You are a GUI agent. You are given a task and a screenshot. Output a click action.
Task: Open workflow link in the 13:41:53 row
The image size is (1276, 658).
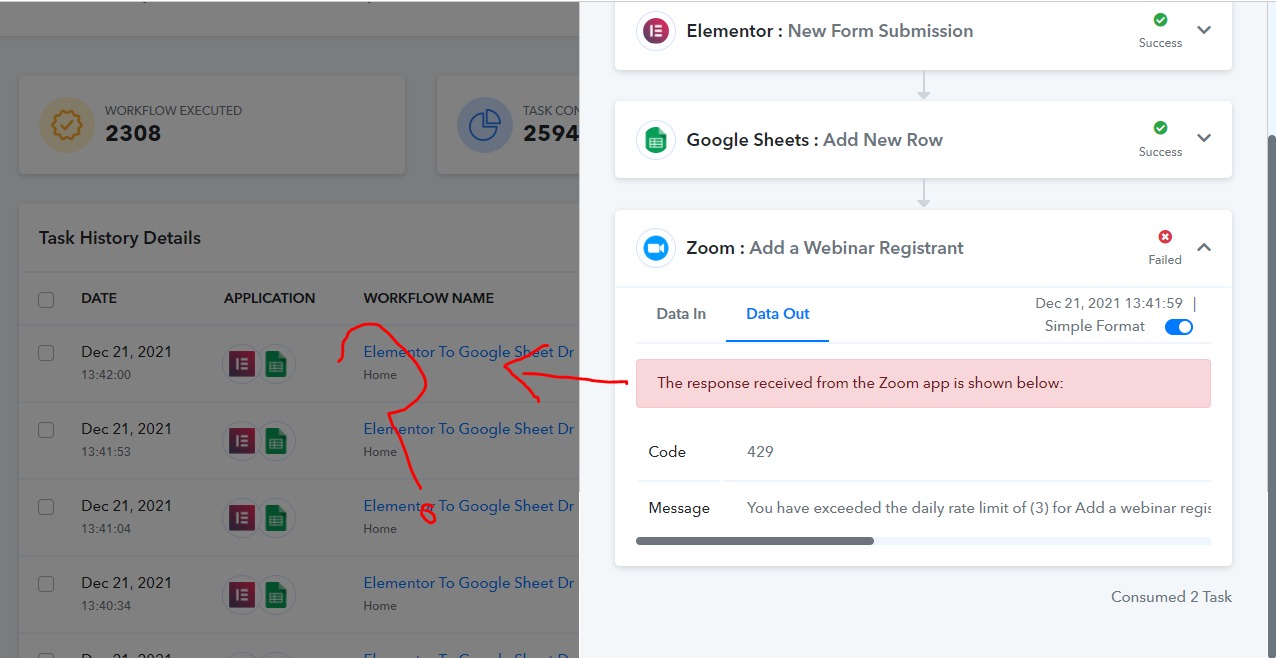(x=469, y=429)
